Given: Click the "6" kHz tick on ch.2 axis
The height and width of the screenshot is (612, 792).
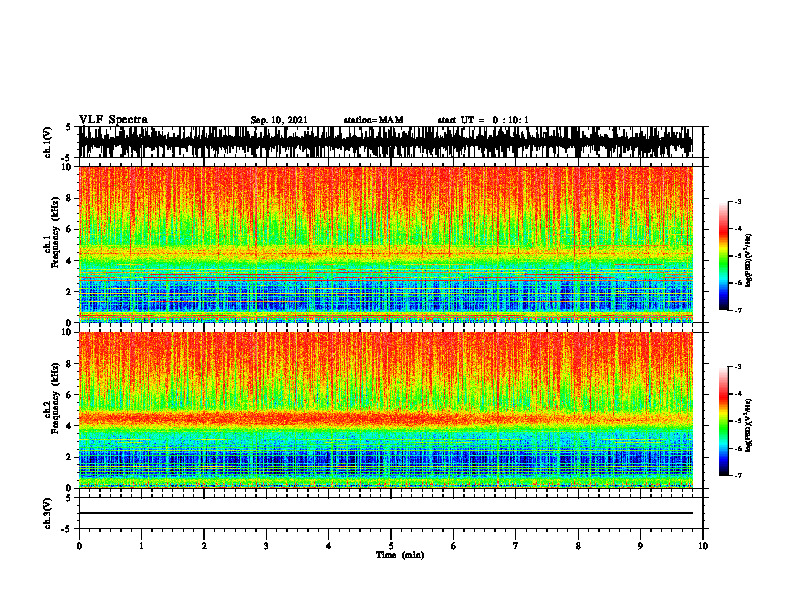Looking at the screenshot, I should [x=70, y=395].
